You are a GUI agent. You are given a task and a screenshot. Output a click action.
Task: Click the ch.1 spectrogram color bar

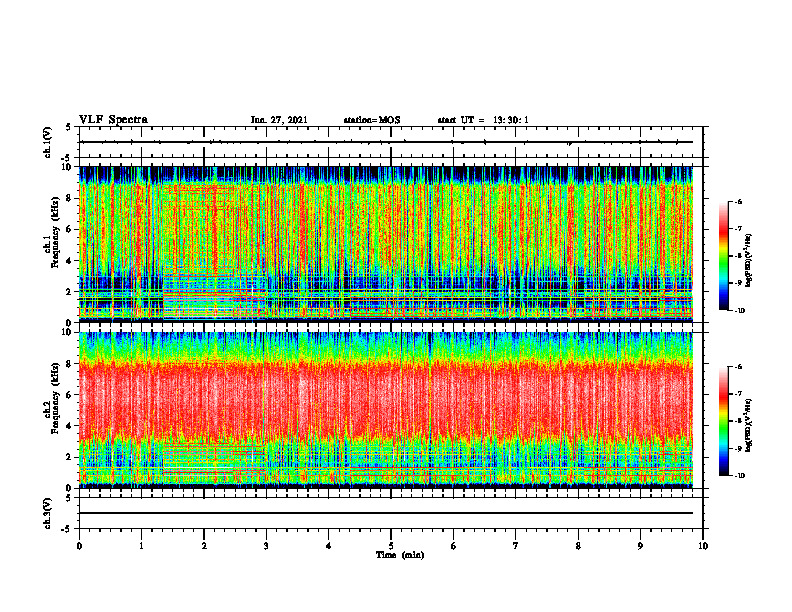723,256
